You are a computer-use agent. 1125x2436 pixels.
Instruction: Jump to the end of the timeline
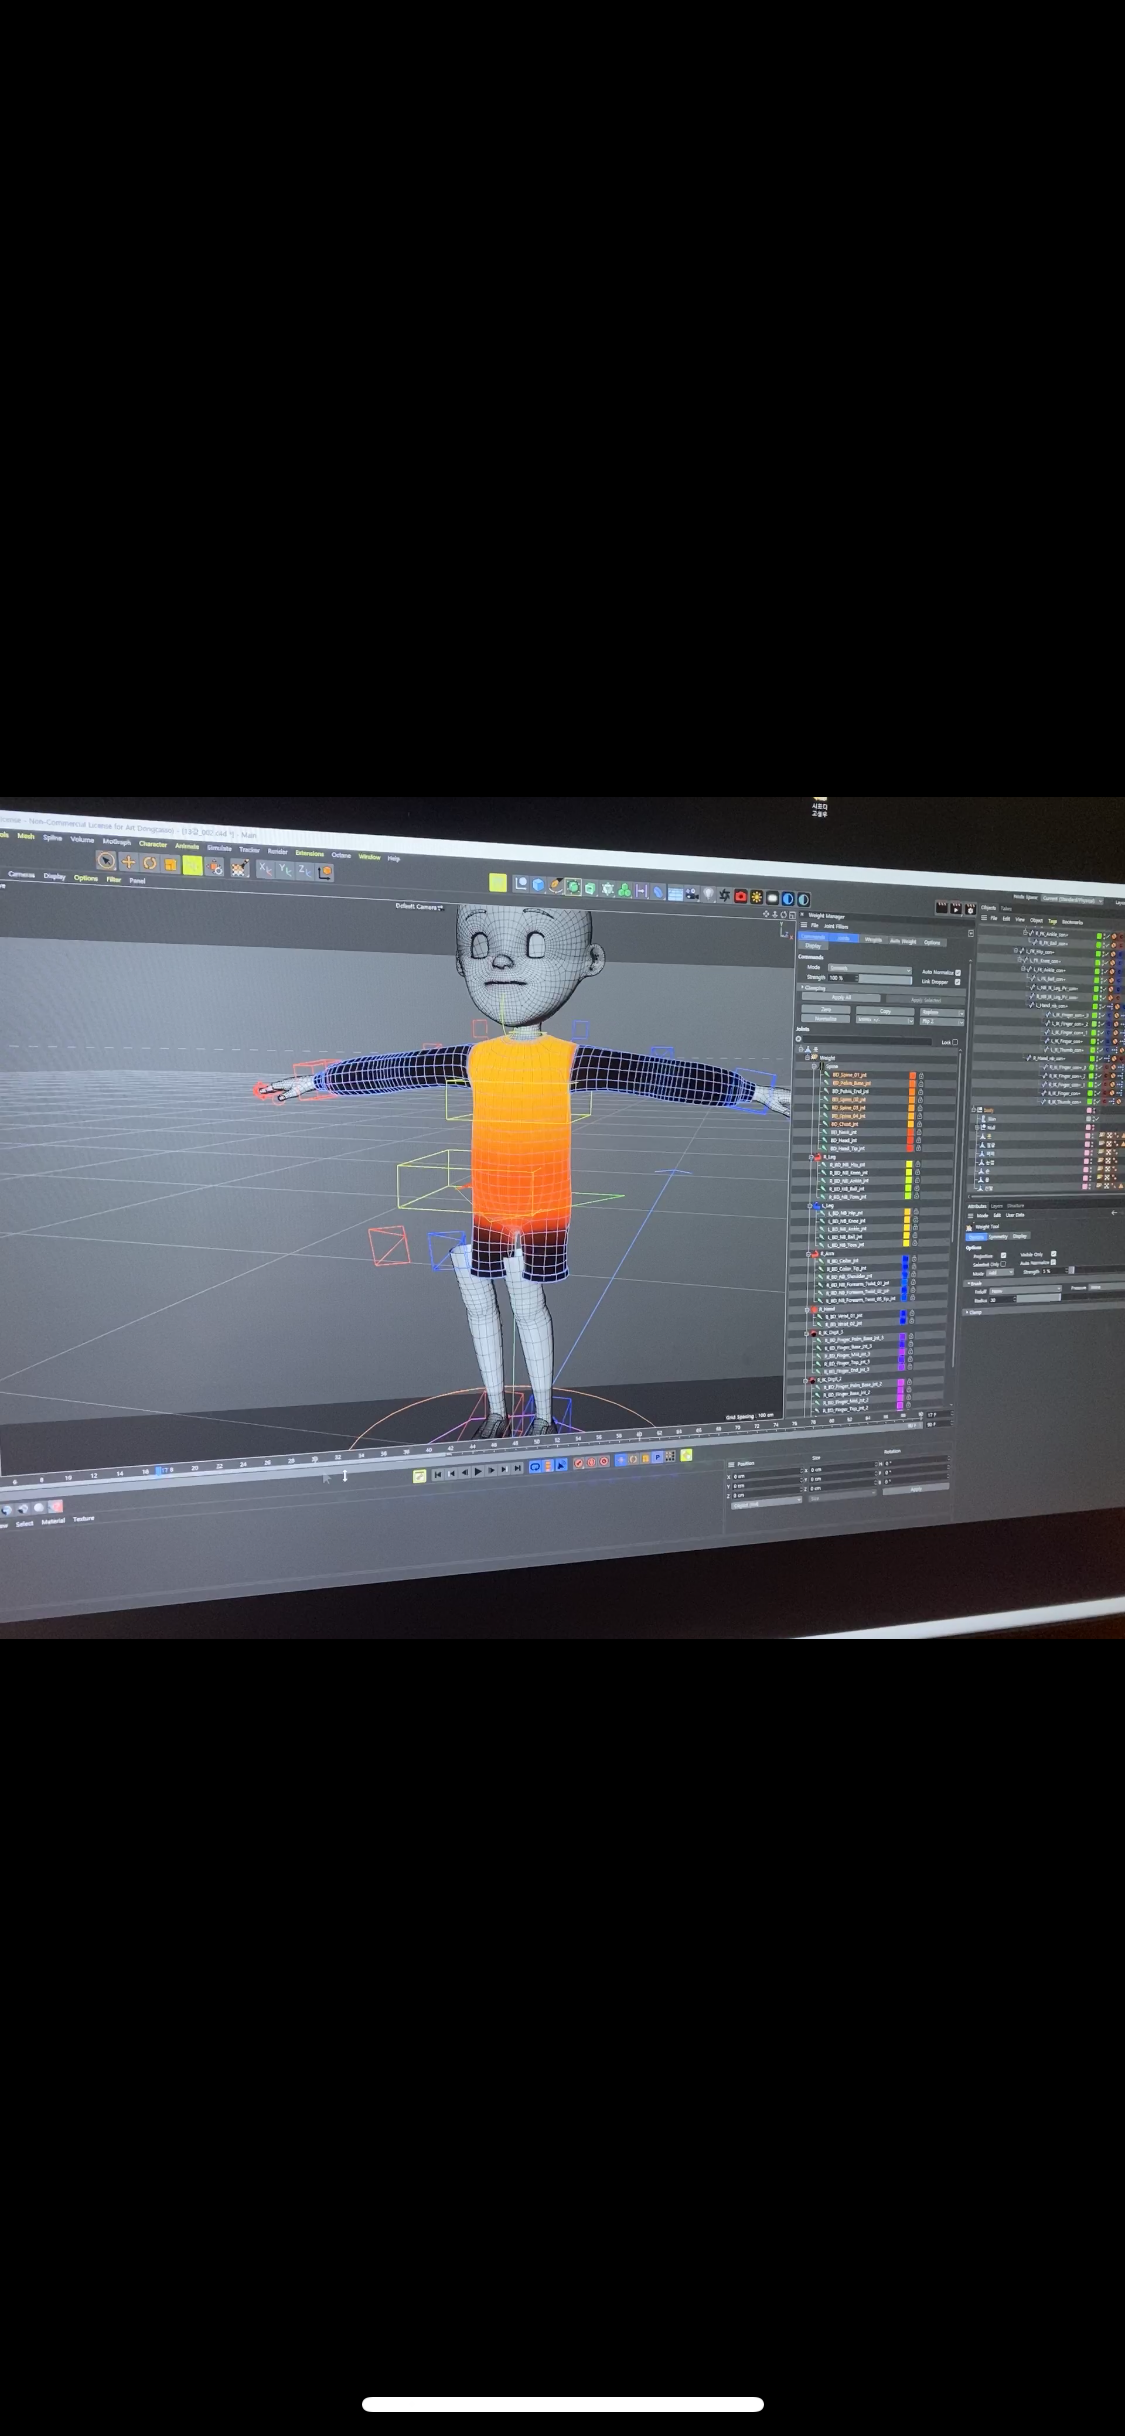coord(517,1468)
